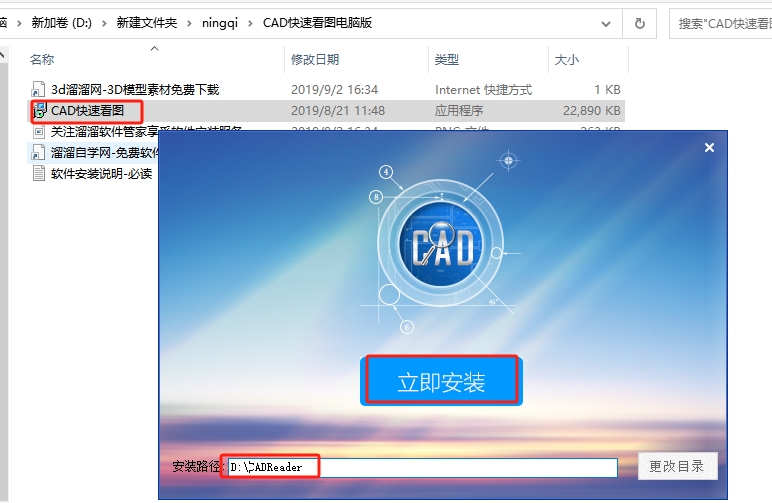772x503 pixels.
Task: Select the 软件安装说明-必读 document icon
Action: point(39,174)
